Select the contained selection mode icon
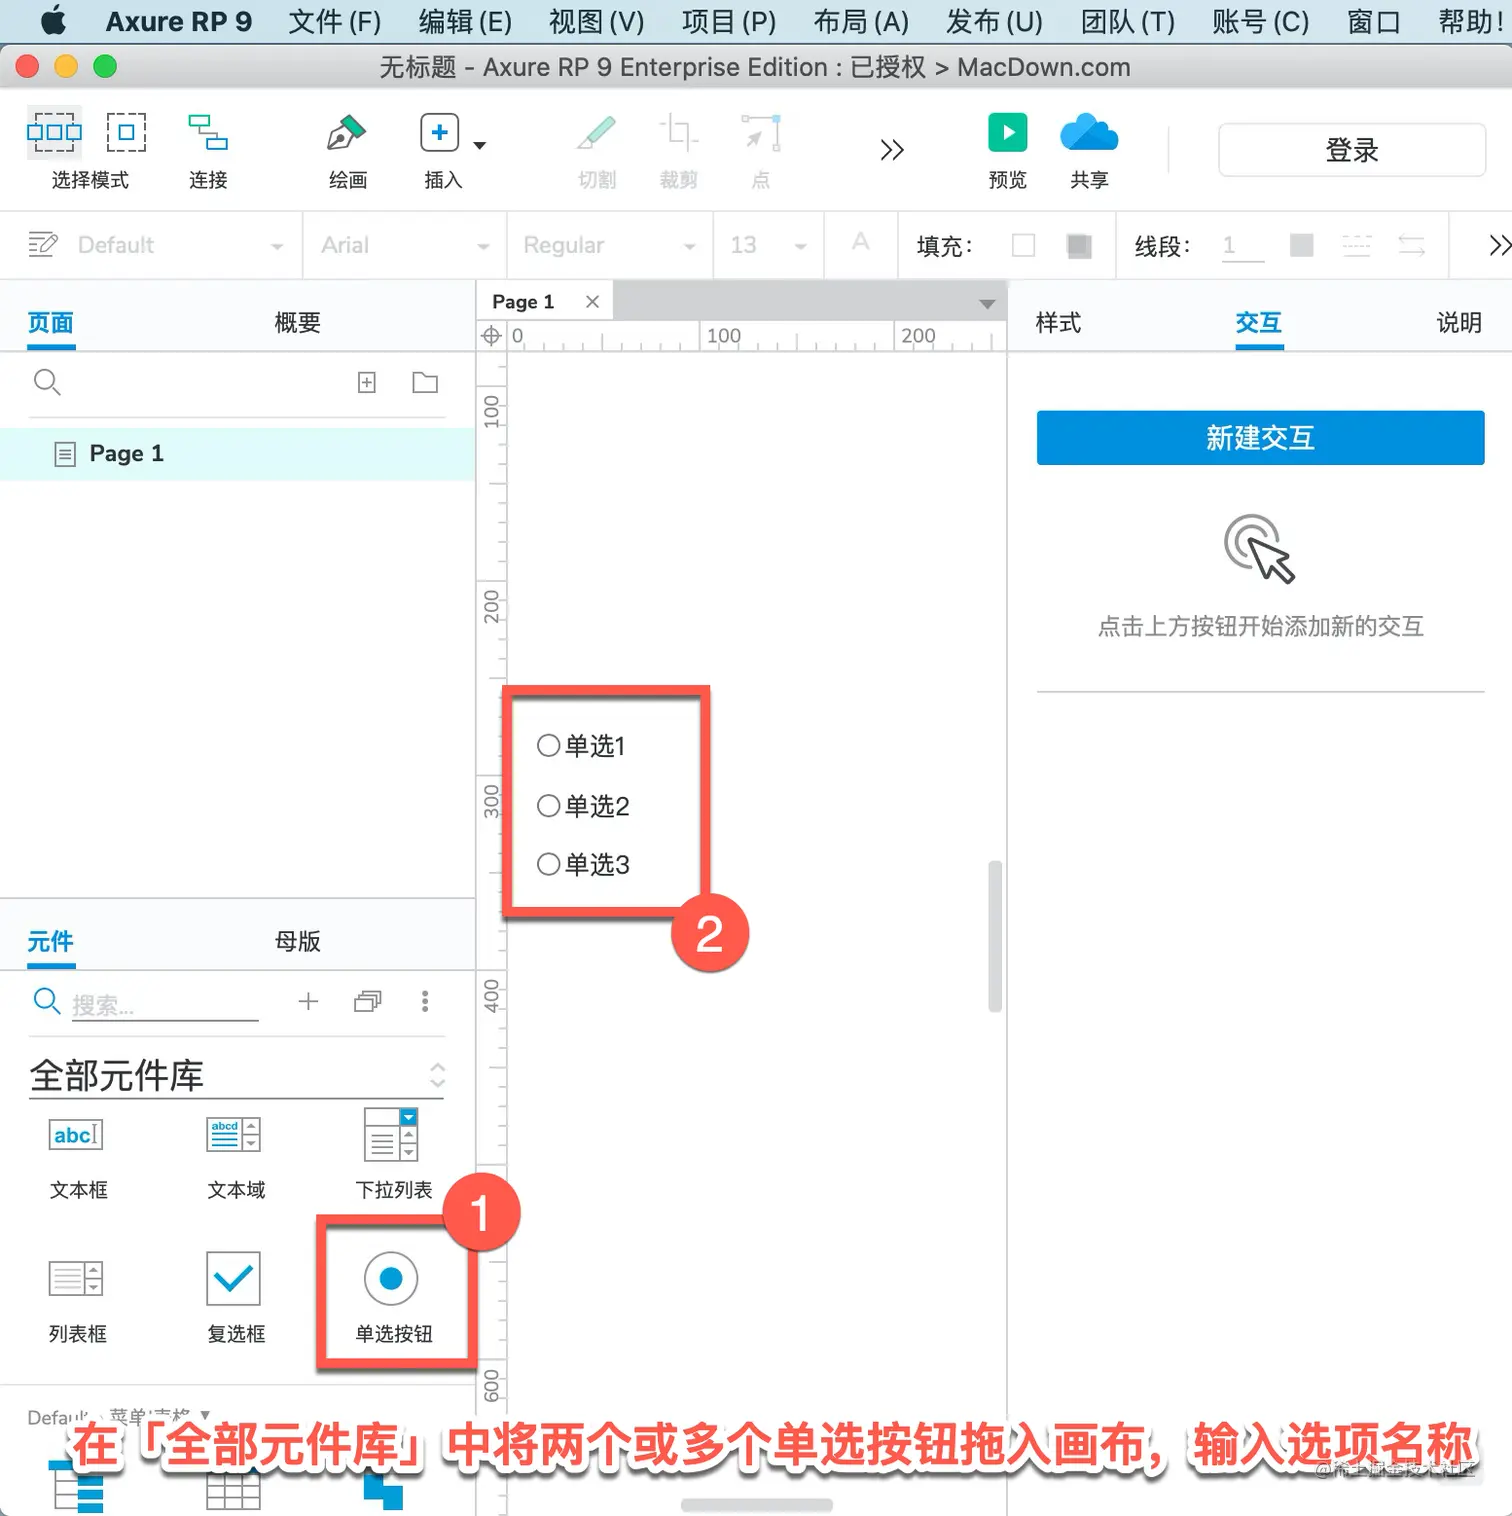Screen dimensions: 1512x1516 point(126,132)
